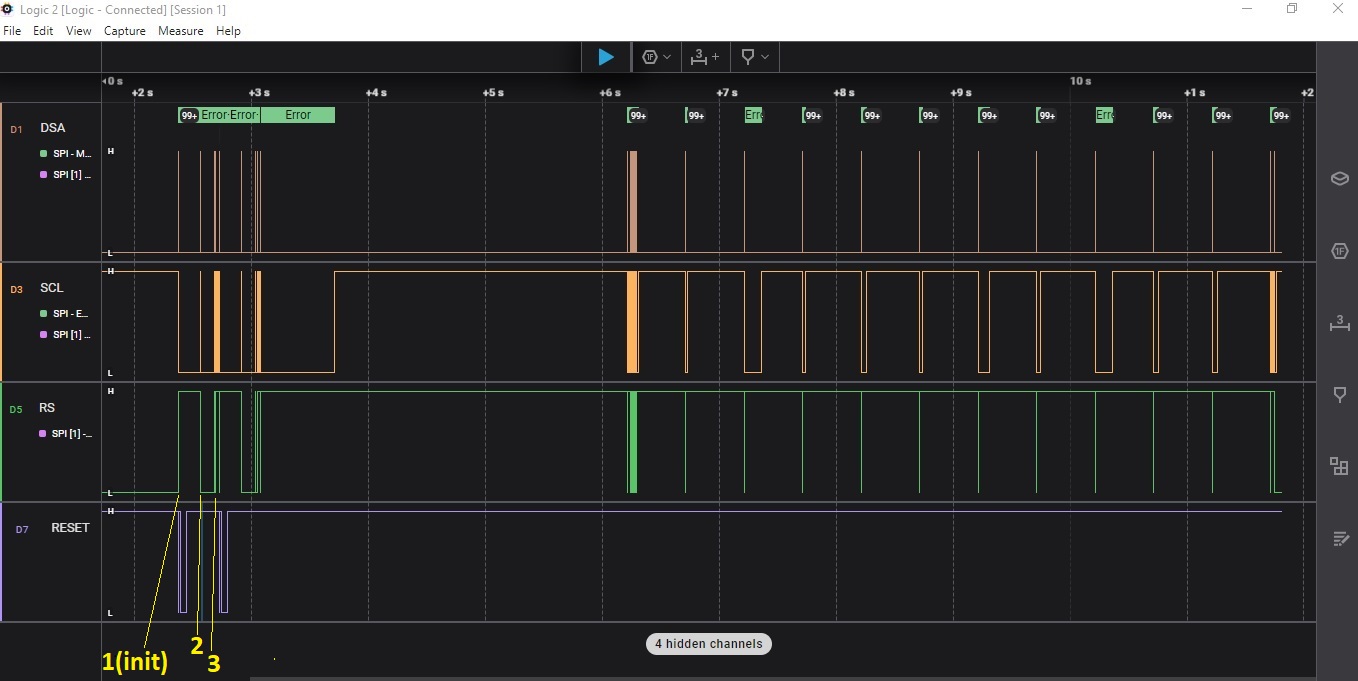Select the D3 SCL channel label
The width and height of the screenshot is (1358, 681).
click(x=51, y=288)
